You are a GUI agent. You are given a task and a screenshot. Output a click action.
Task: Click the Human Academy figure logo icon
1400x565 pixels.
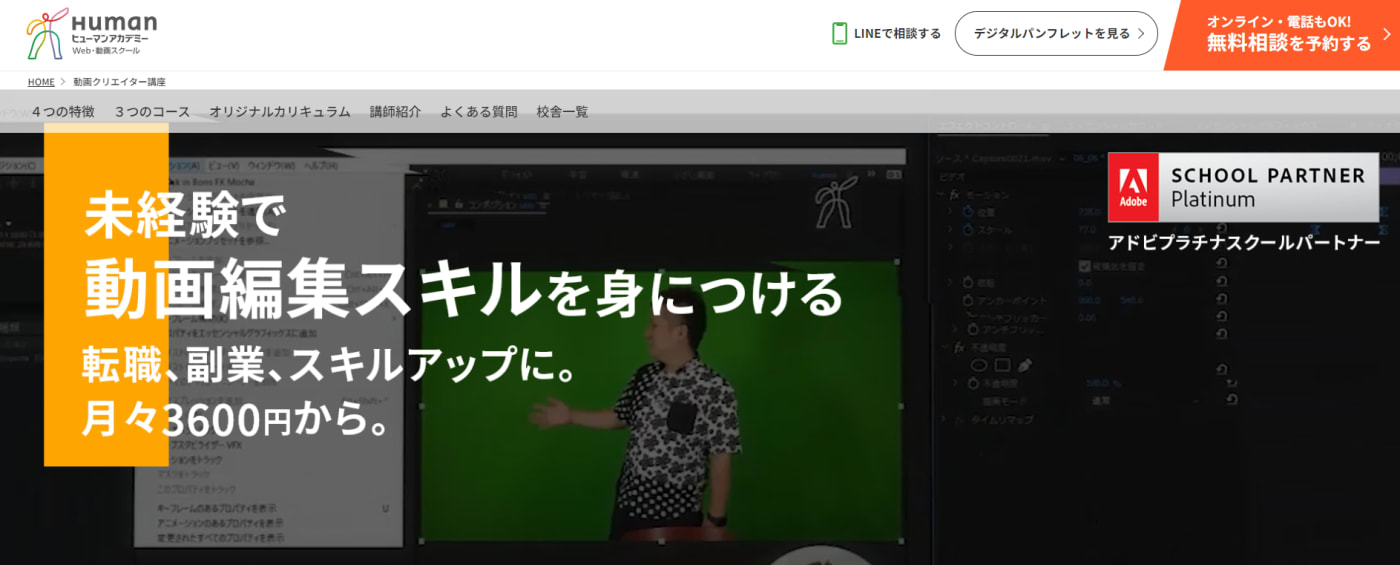click(x=46, y=35)
